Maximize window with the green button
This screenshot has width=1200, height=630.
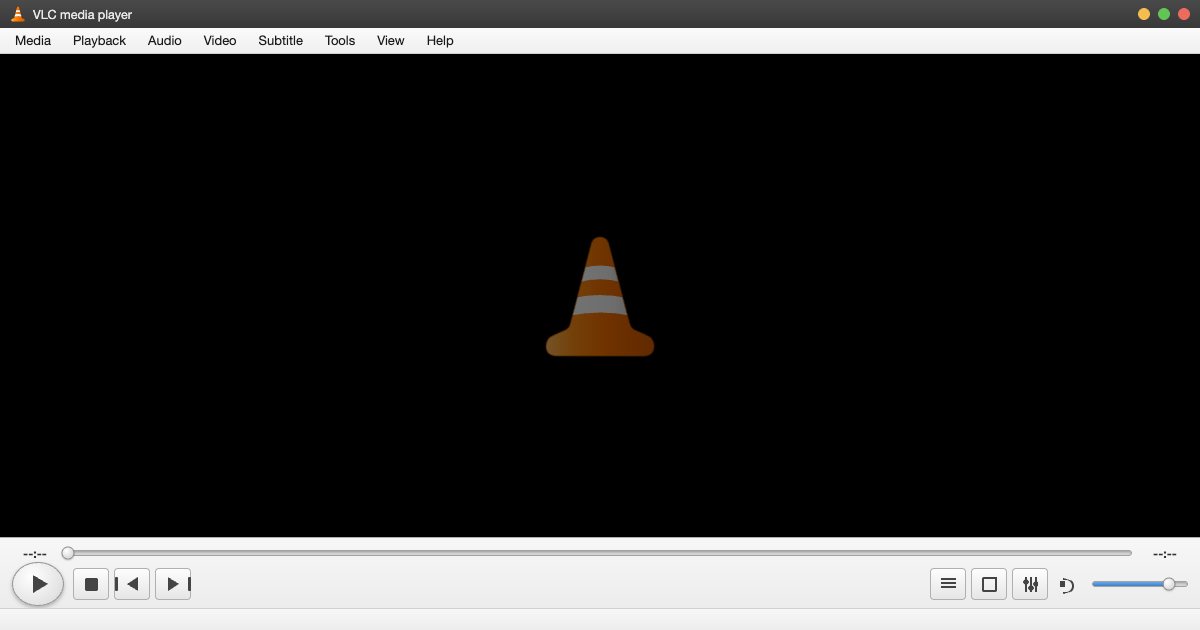click(1164, 14)
